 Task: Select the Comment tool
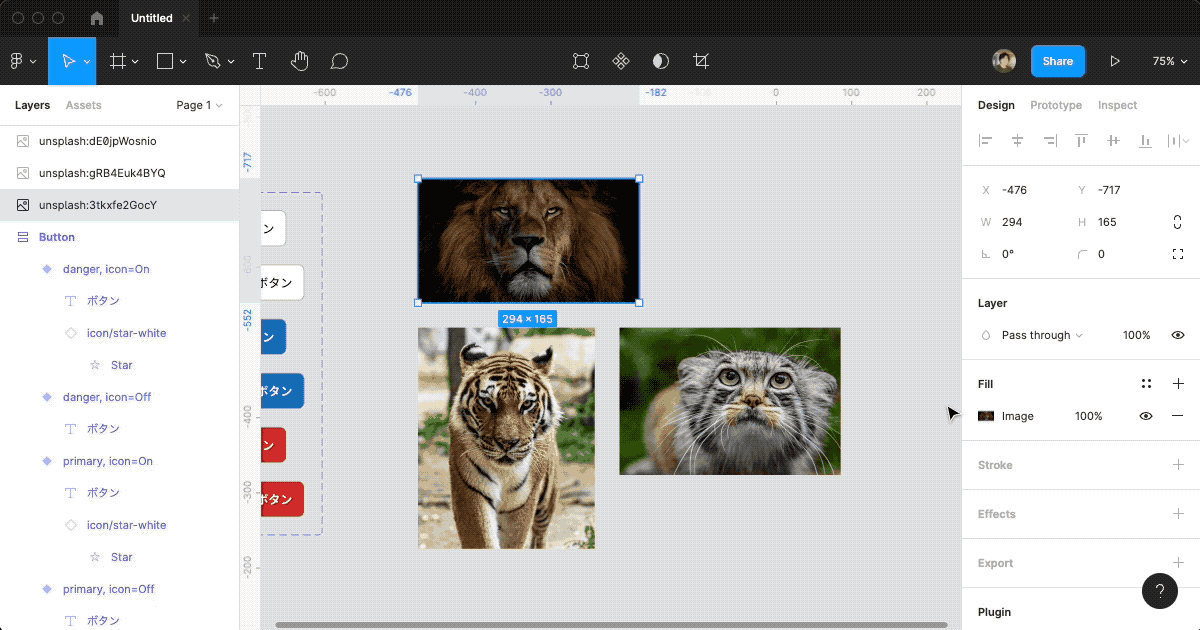coord(339,61)
